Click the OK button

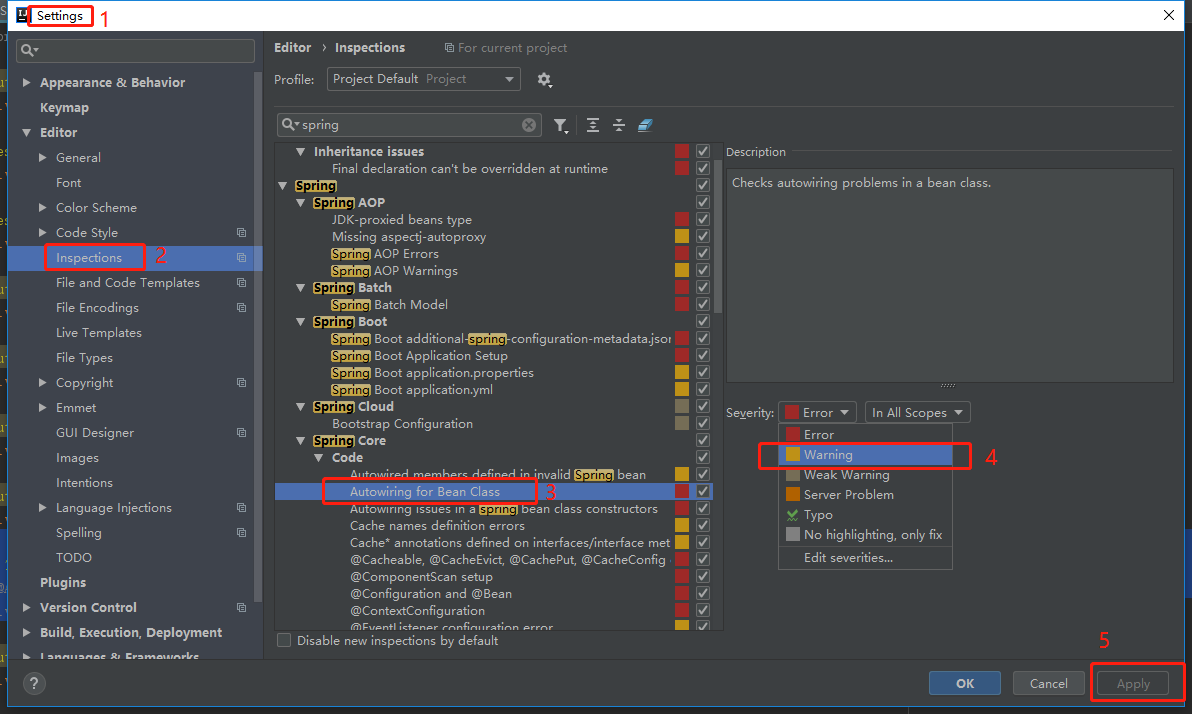(x=964, y=682)
